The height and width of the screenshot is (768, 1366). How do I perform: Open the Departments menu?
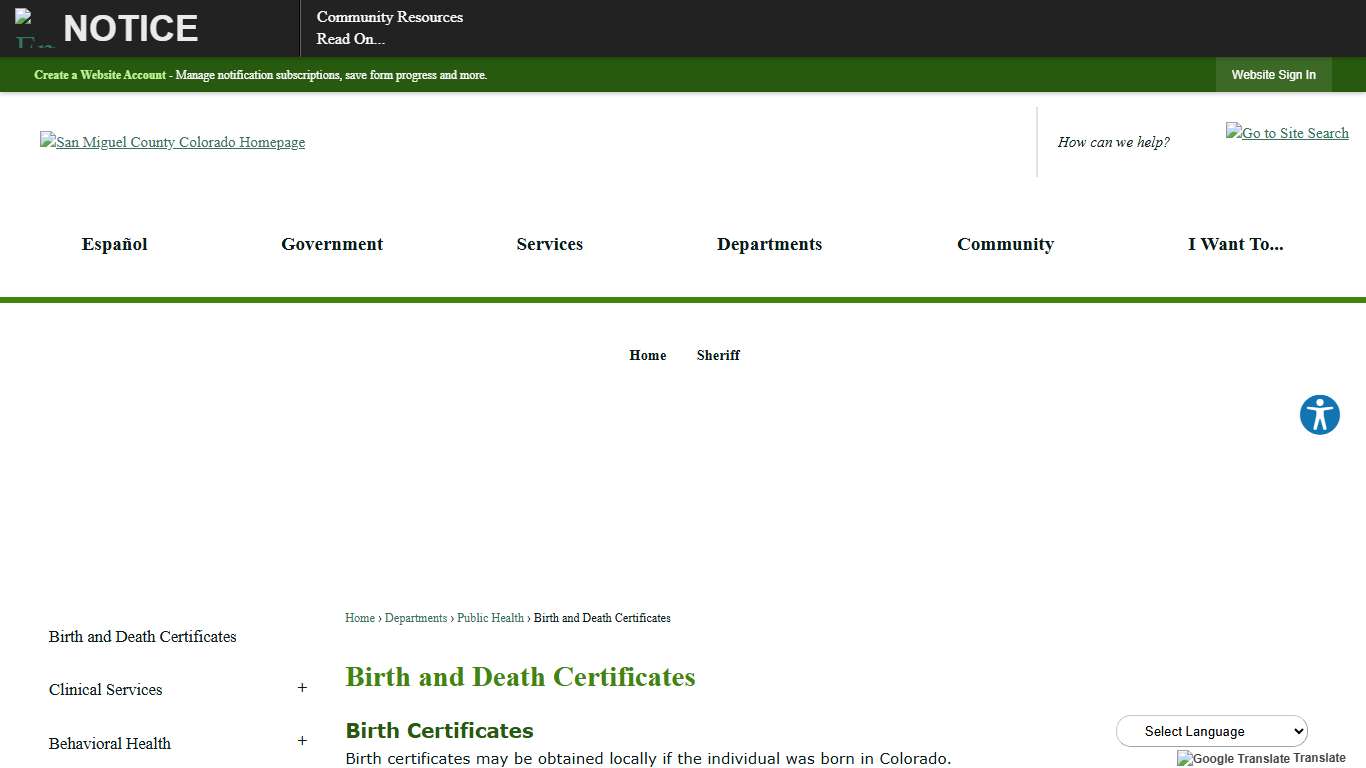point(769,244)
